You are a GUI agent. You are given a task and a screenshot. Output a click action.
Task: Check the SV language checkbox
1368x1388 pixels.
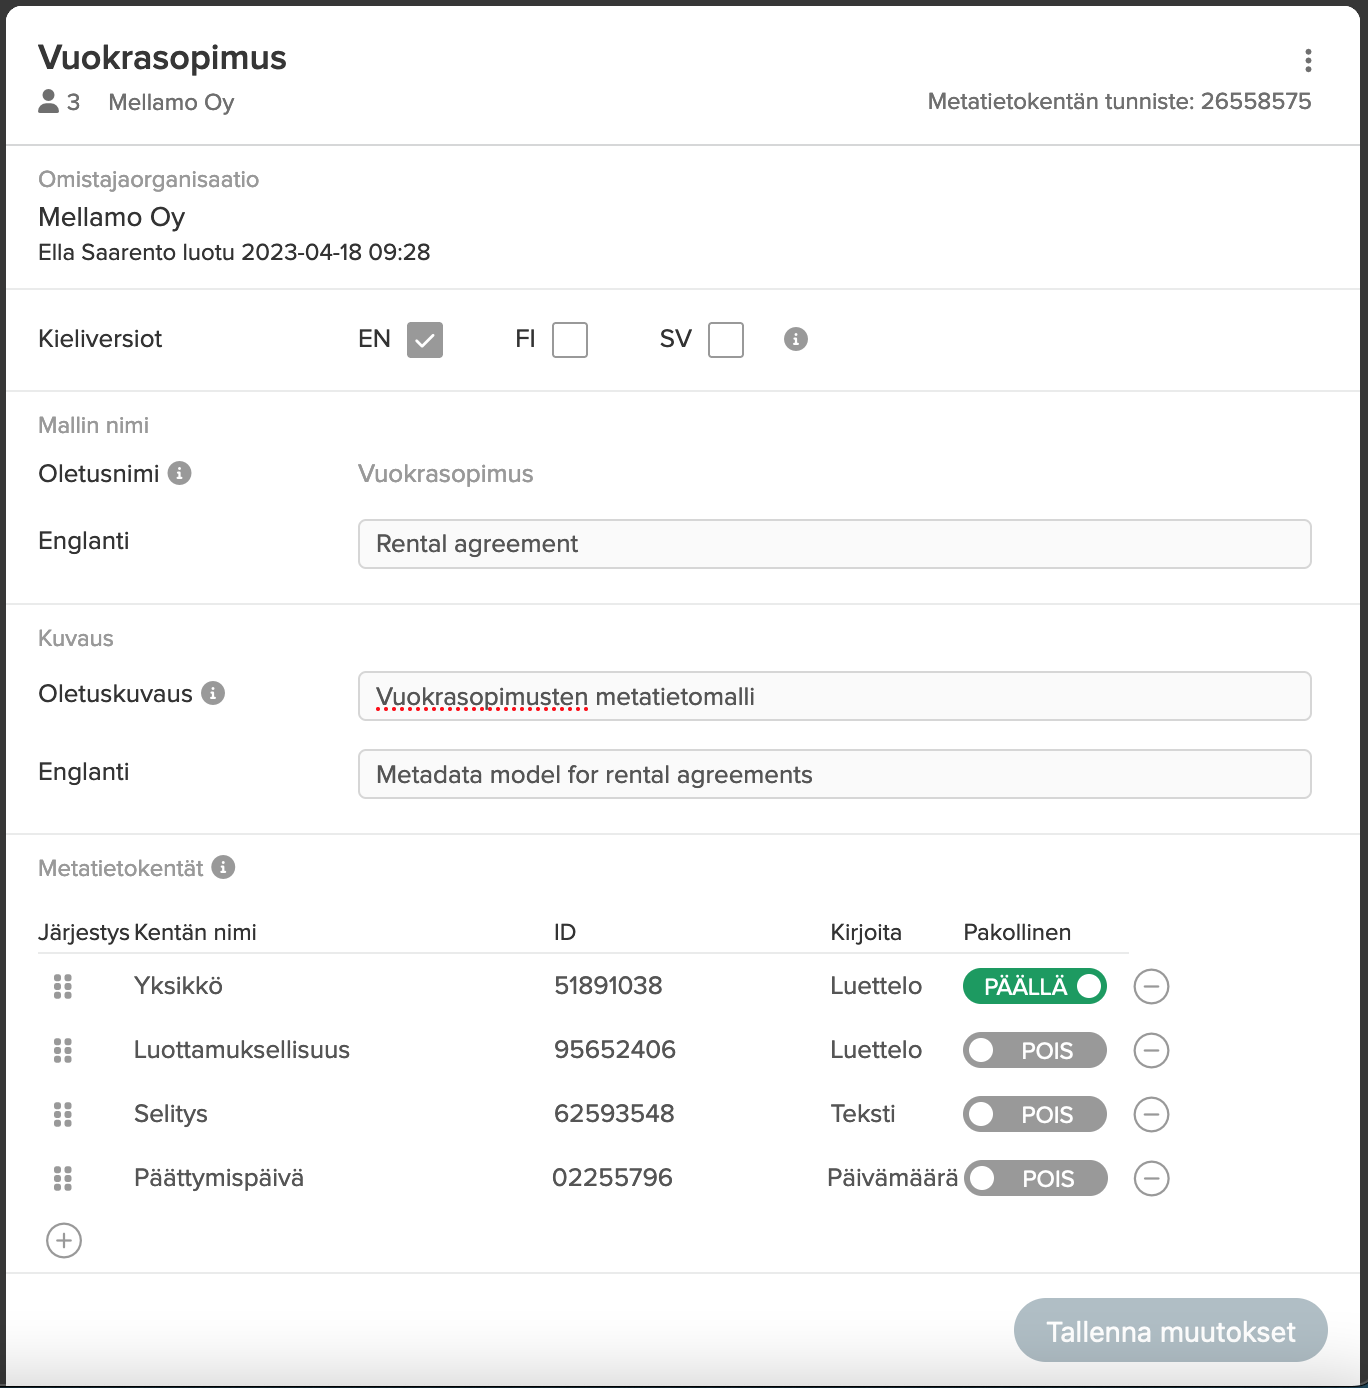tap(726, 340)
